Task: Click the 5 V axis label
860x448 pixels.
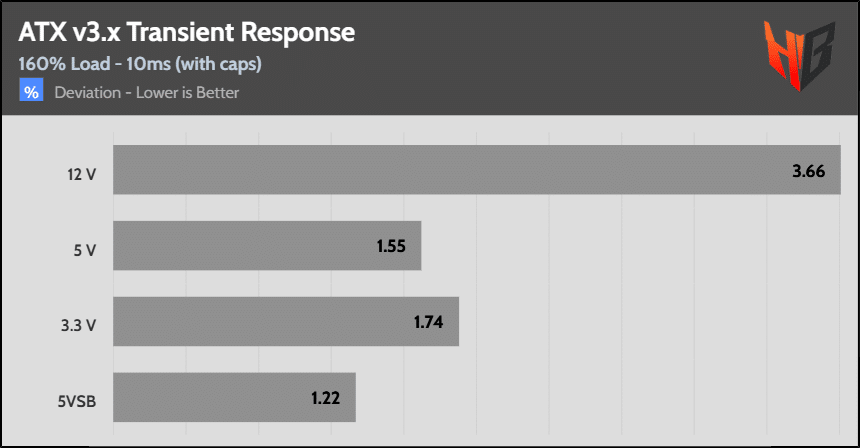Action: pos(85,247)
